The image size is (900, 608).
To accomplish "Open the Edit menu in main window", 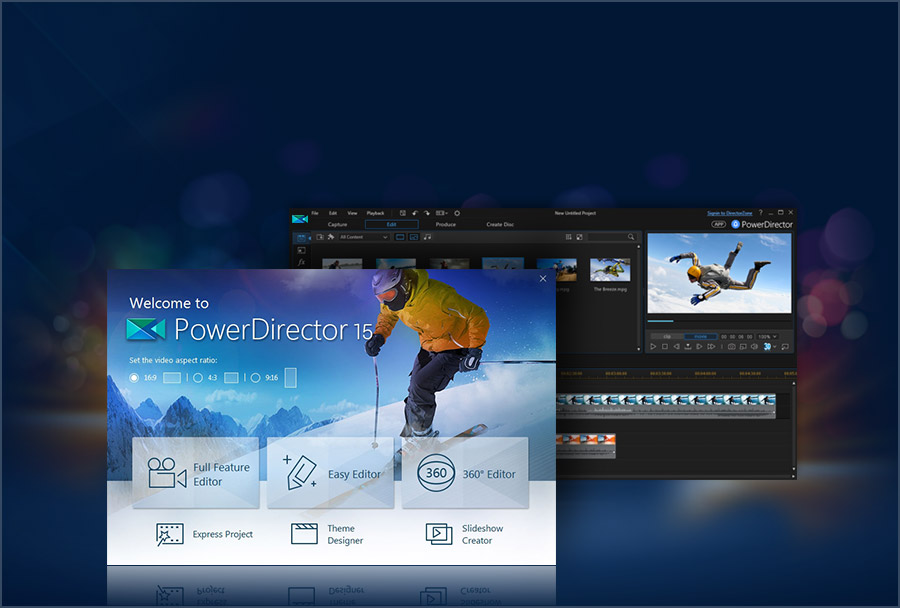I will (333, 213).
